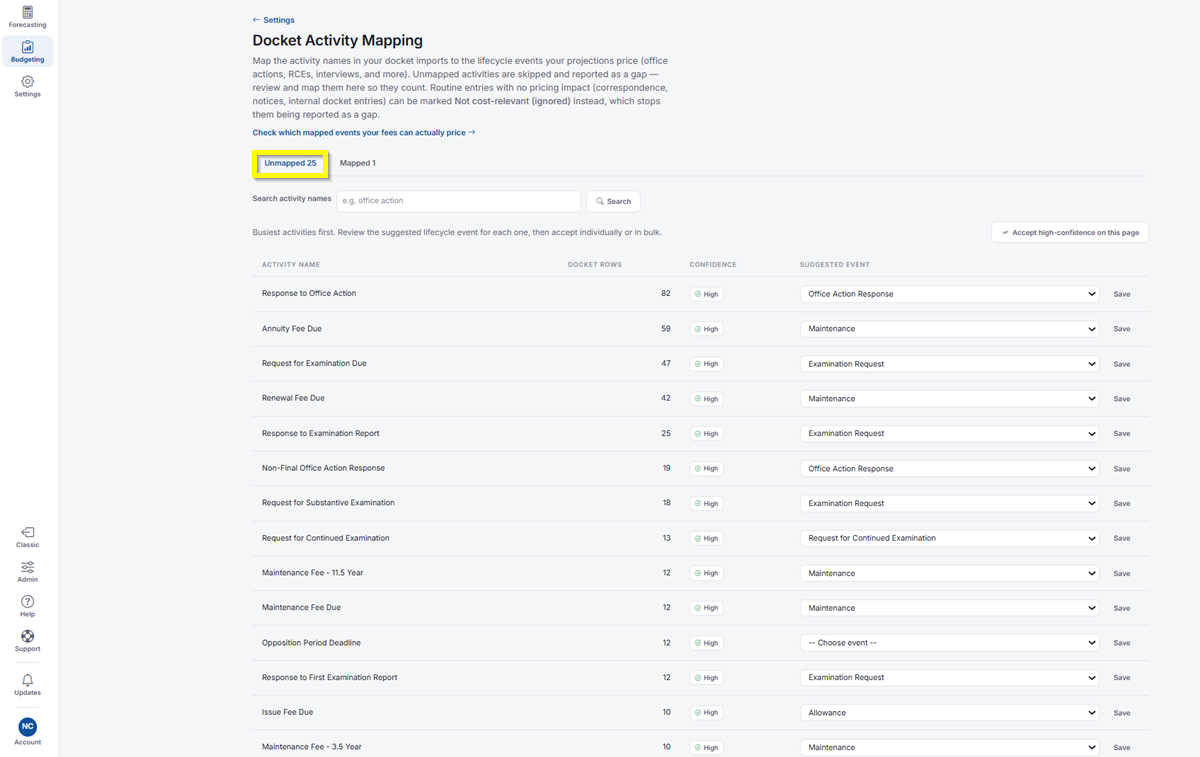The image size is (1200, 757).
Task: Save the Maintenance Fee - 11.5 Year mapping
Action: pyautogui.click(x=1122, y=573)
